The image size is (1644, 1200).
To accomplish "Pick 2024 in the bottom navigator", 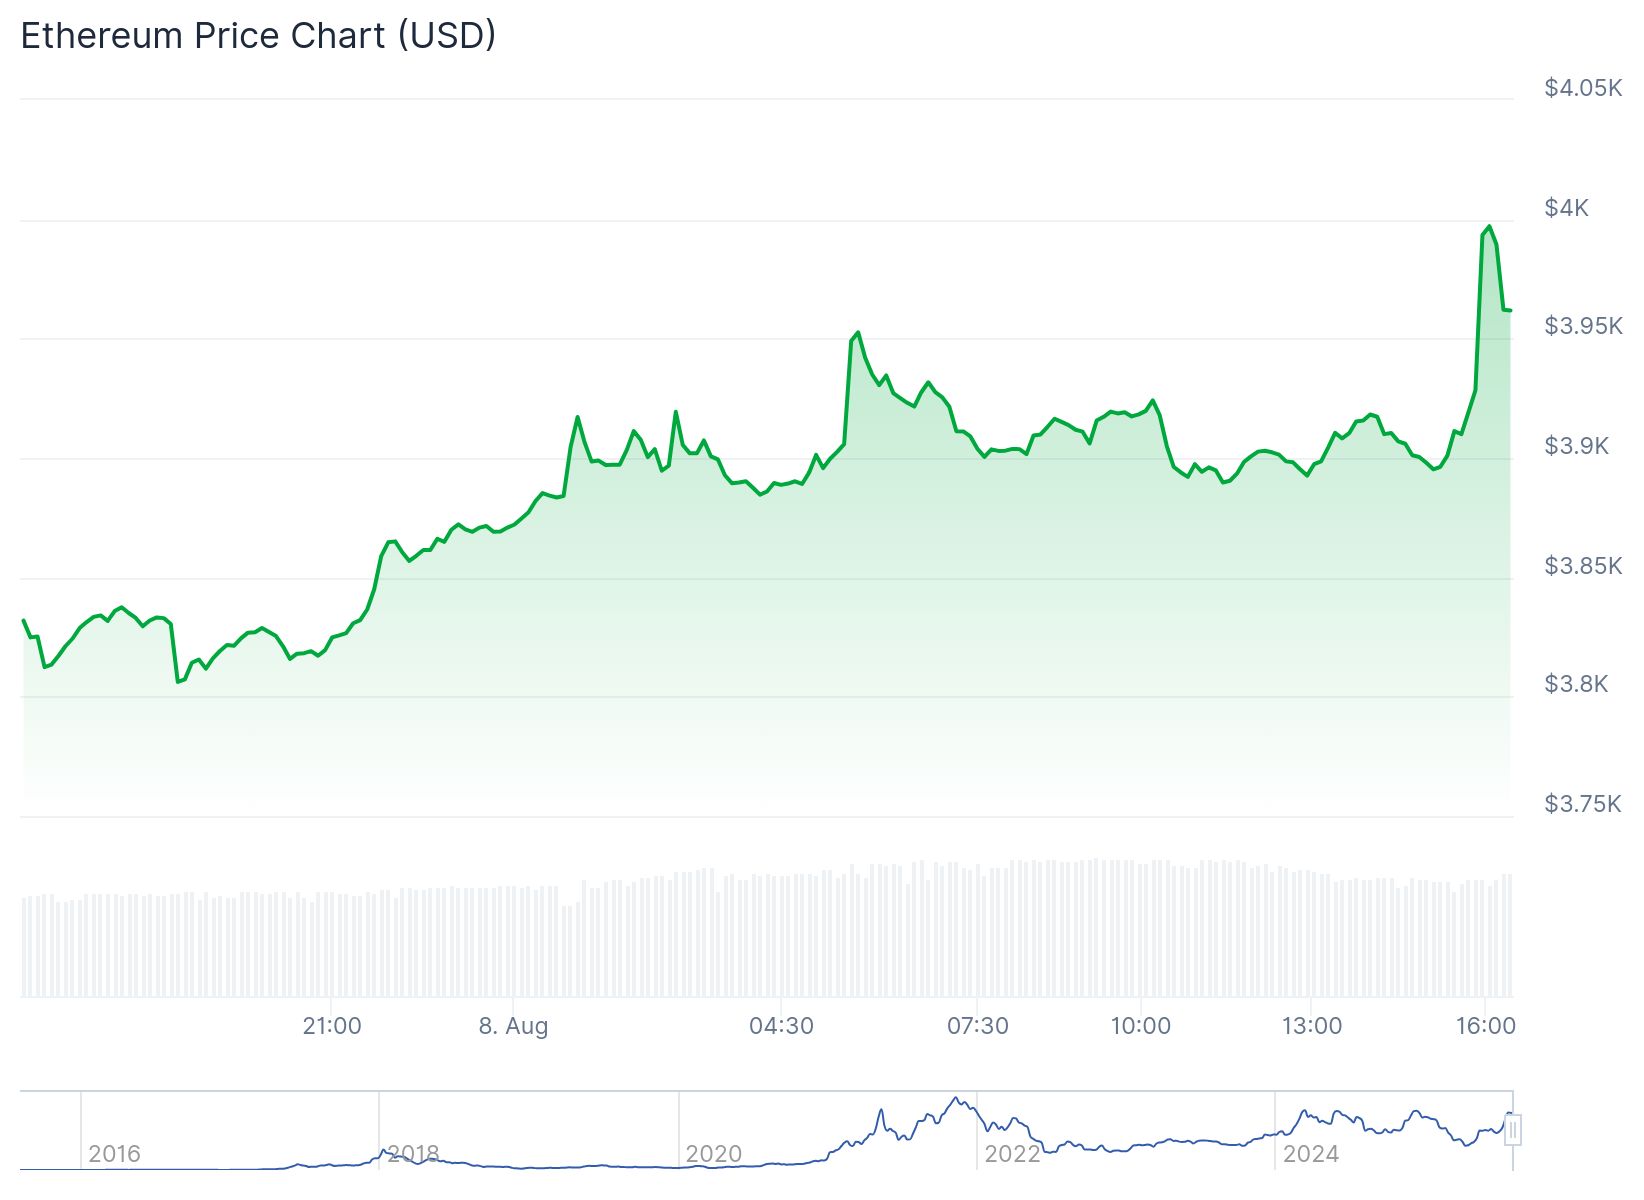I will click(1310, 1154).
